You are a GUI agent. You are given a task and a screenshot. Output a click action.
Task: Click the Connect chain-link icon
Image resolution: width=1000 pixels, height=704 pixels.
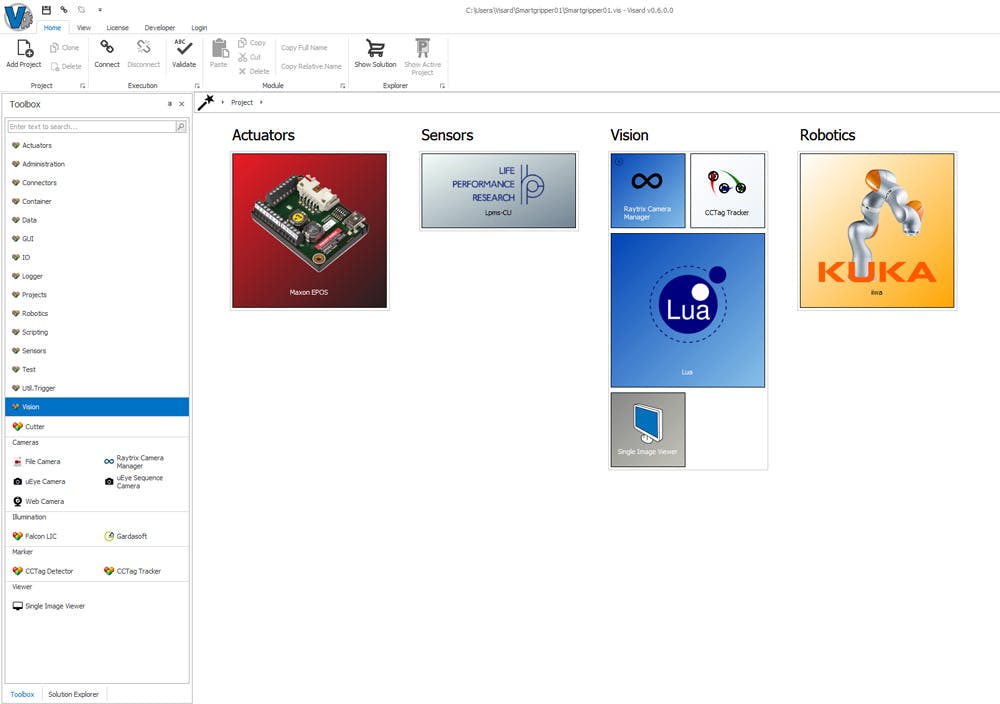point(107,47)
